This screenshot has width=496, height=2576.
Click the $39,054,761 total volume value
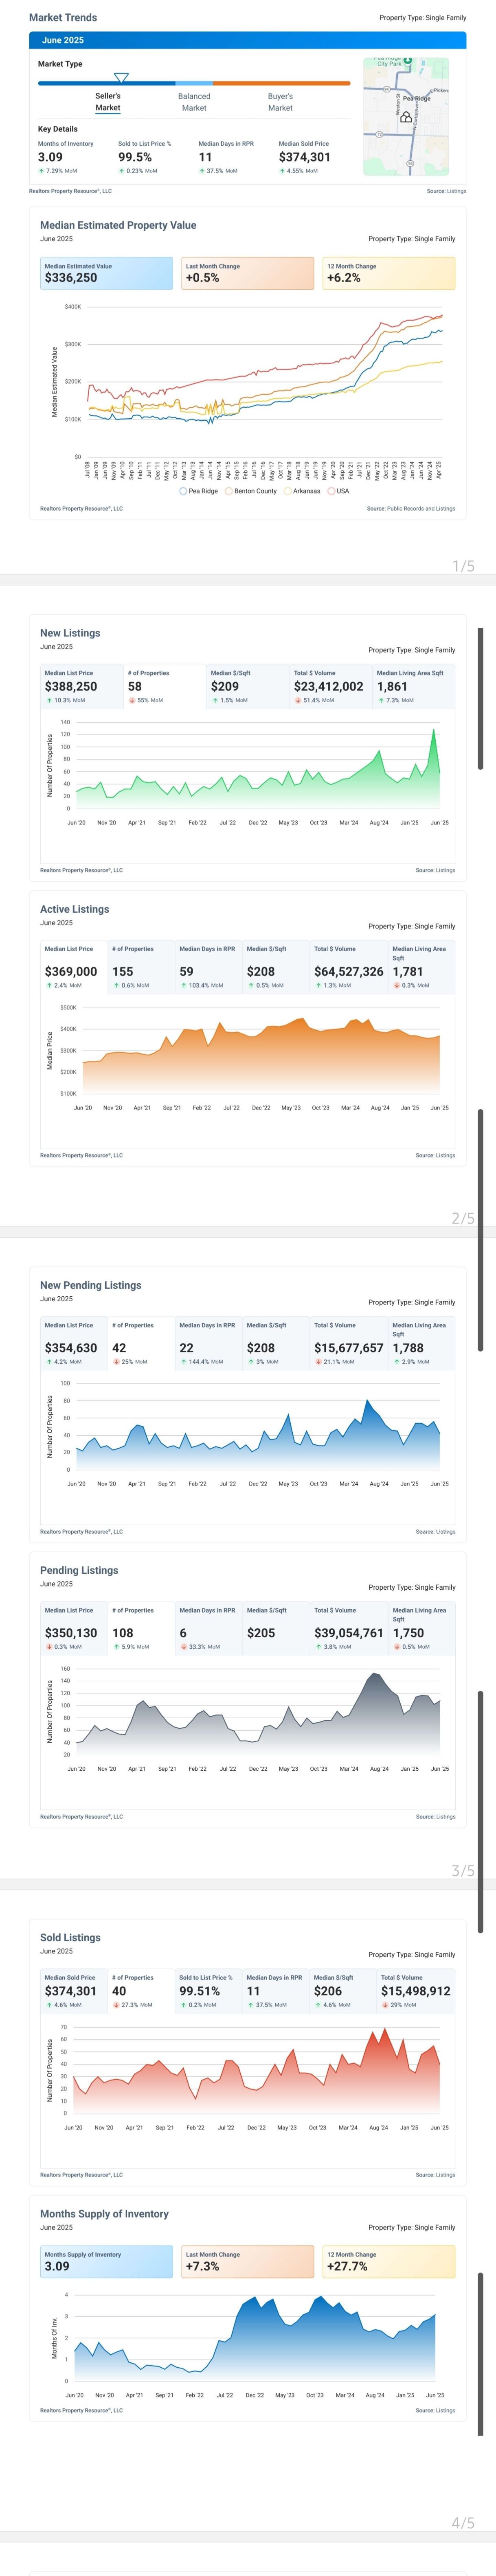[349, 1632]
